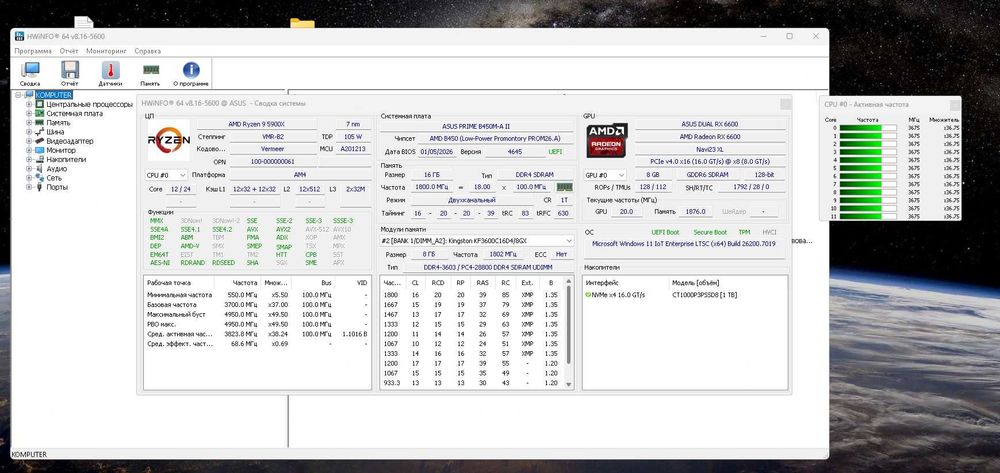The width and height of the screenshot is (1000, 473).
Task: Expand the Память tree node
Action: point(29,122)
